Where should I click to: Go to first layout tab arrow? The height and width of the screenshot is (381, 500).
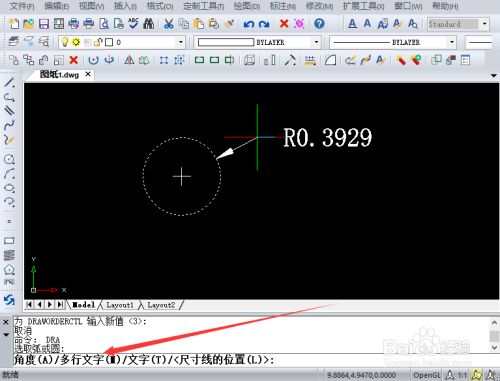[x=29, y=304]
